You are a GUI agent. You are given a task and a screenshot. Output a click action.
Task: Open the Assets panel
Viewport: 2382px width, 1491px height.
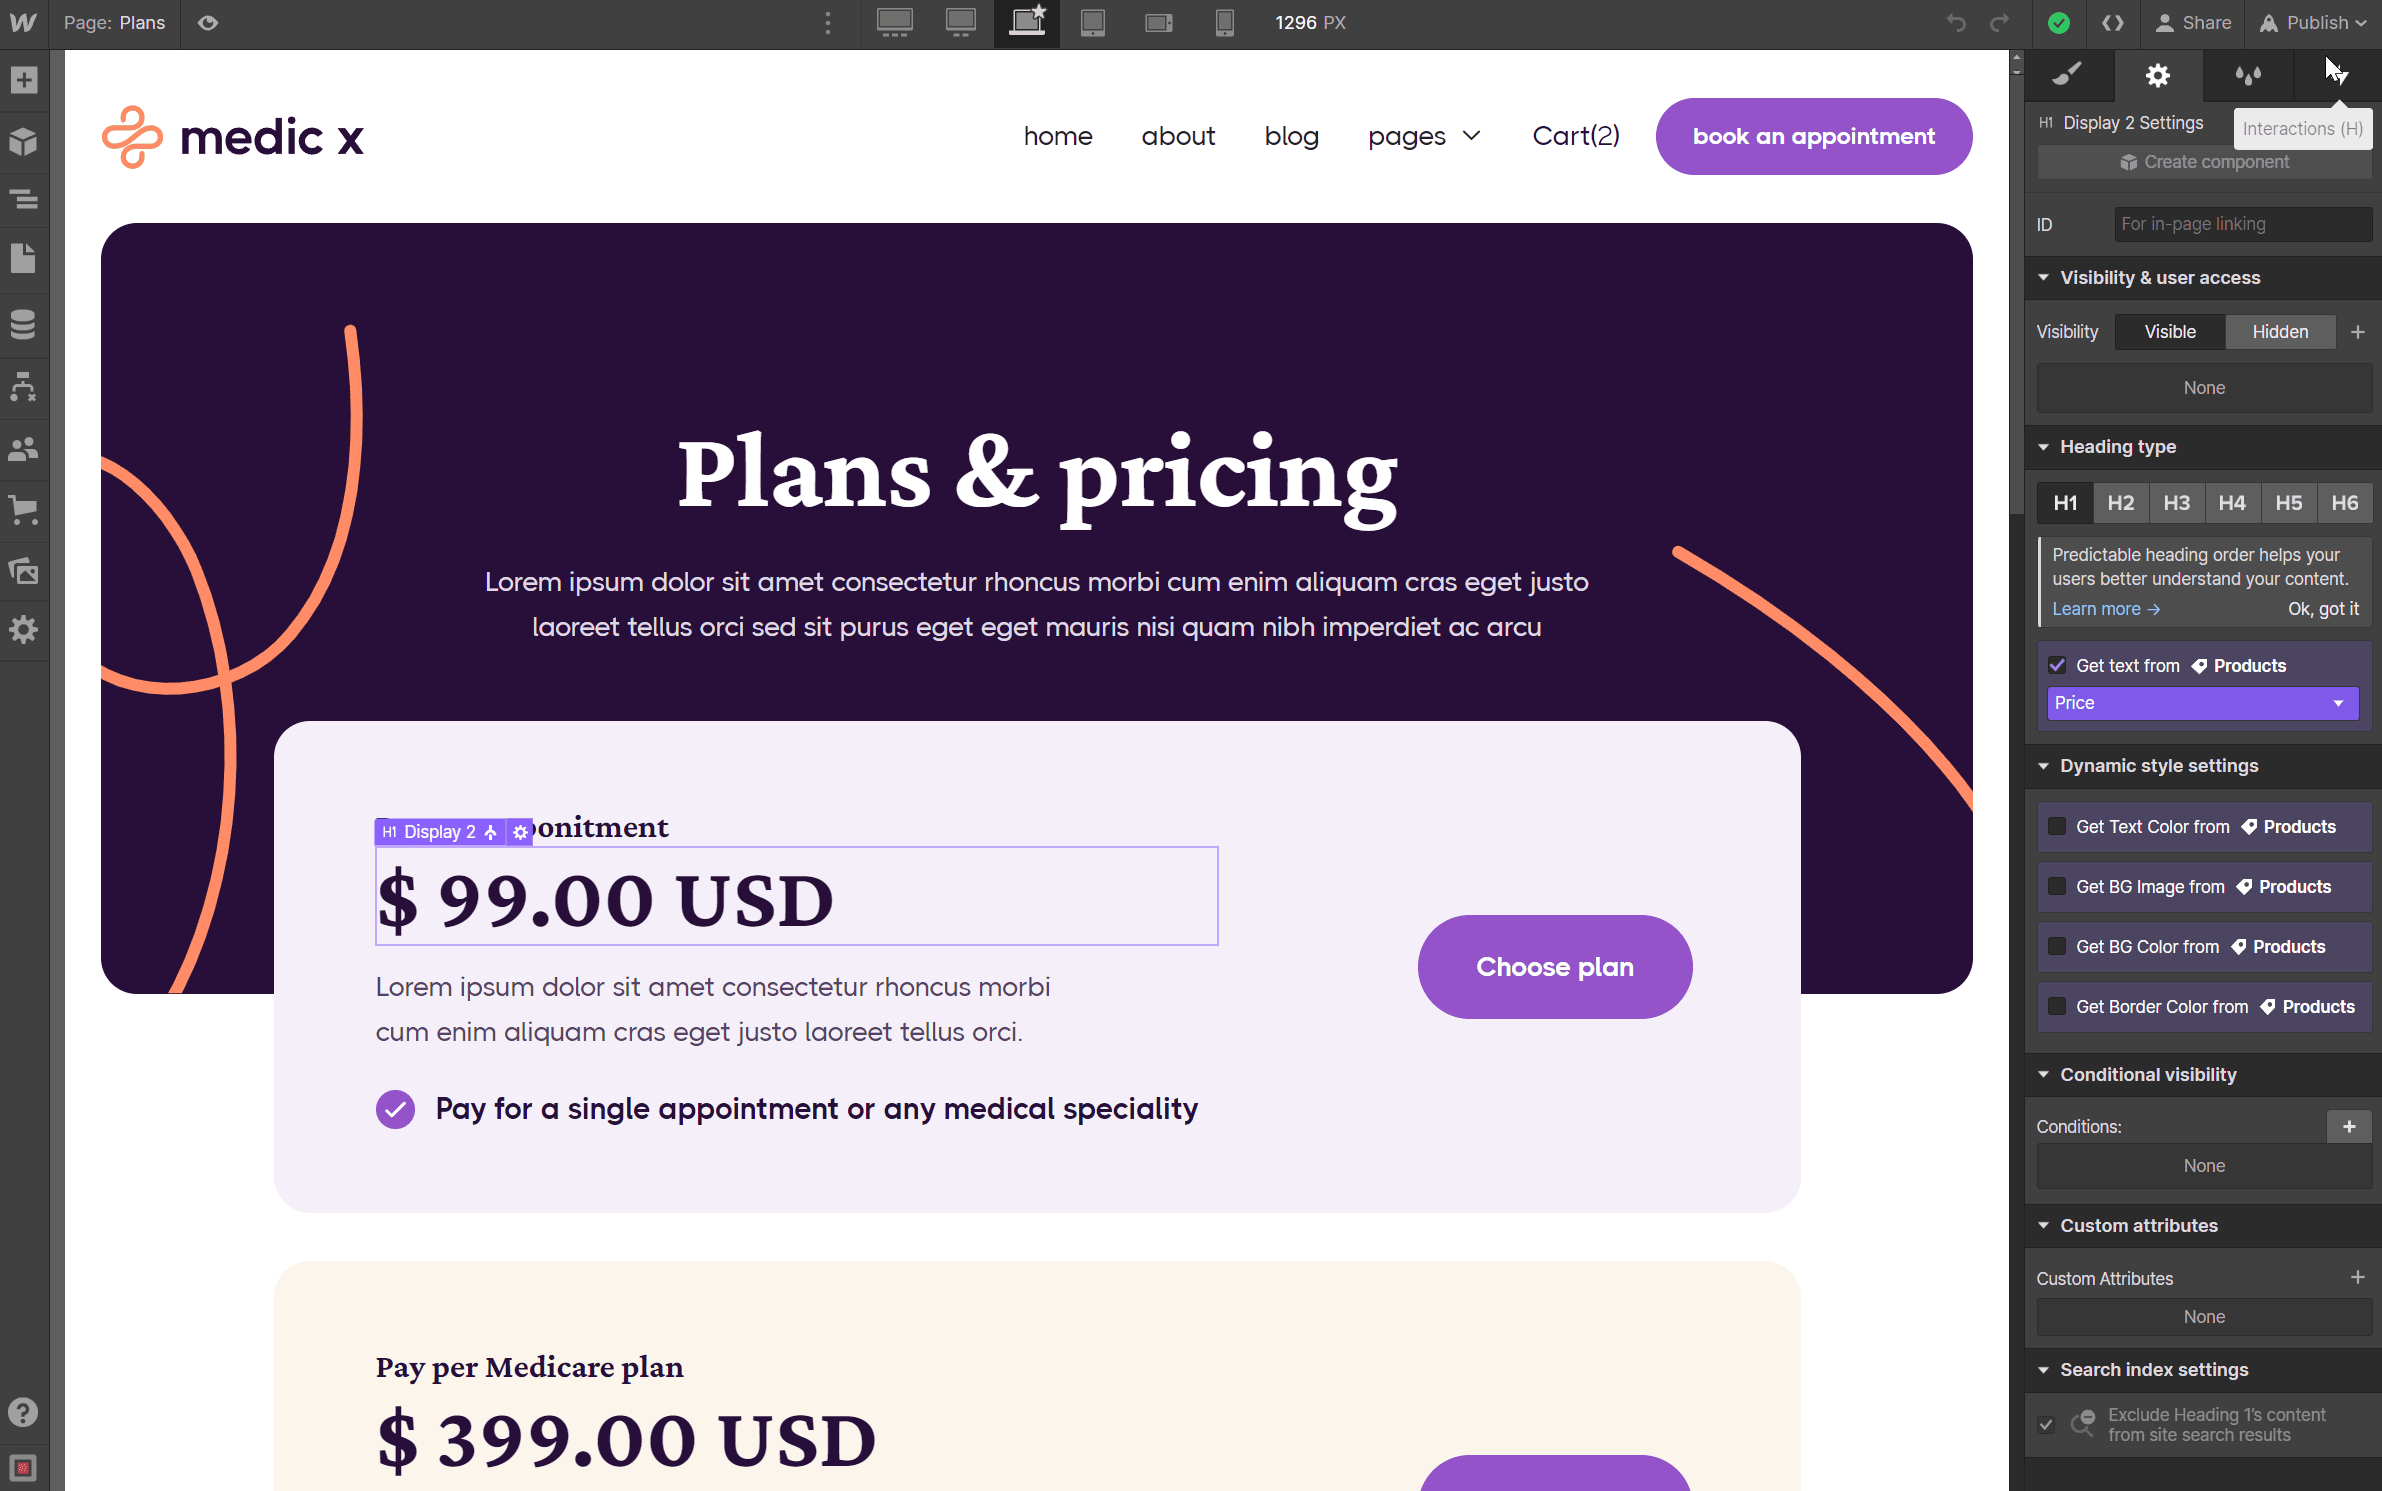point(24,570)
